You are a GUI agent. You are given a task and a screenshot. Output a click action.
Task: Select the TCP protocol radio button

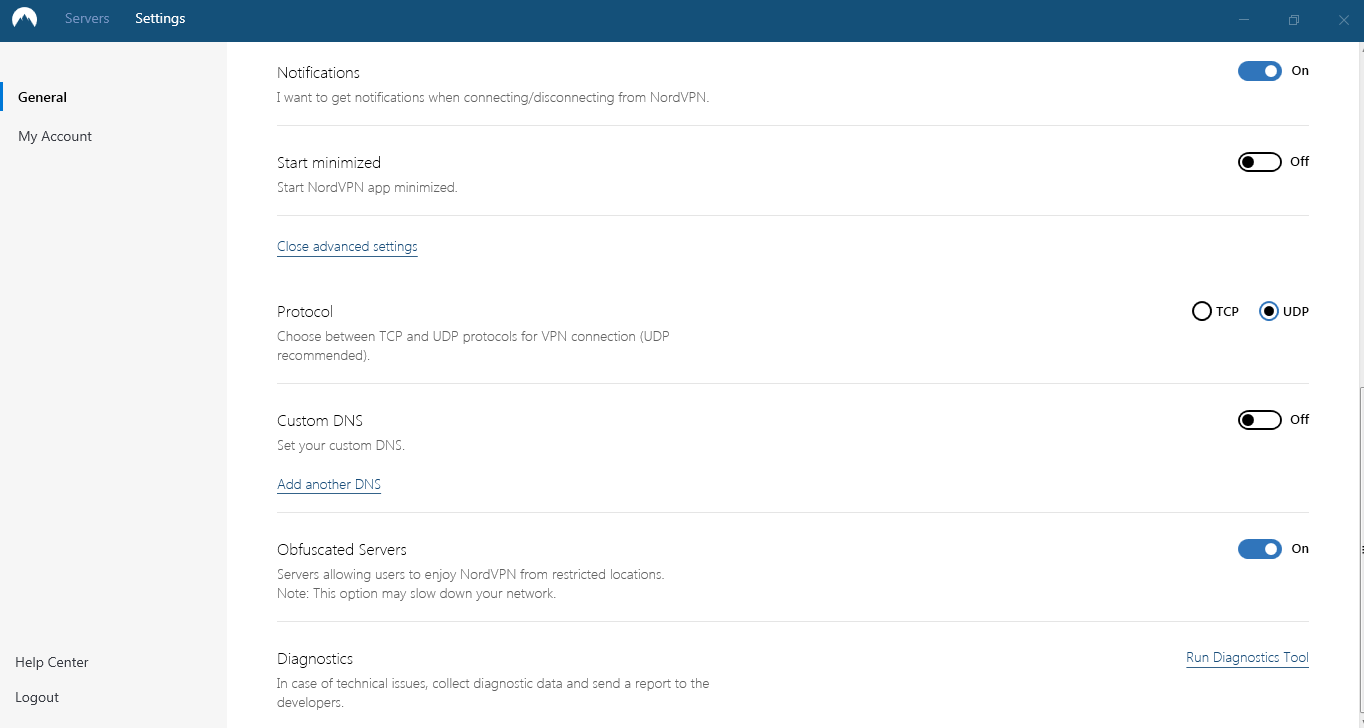1201,311
